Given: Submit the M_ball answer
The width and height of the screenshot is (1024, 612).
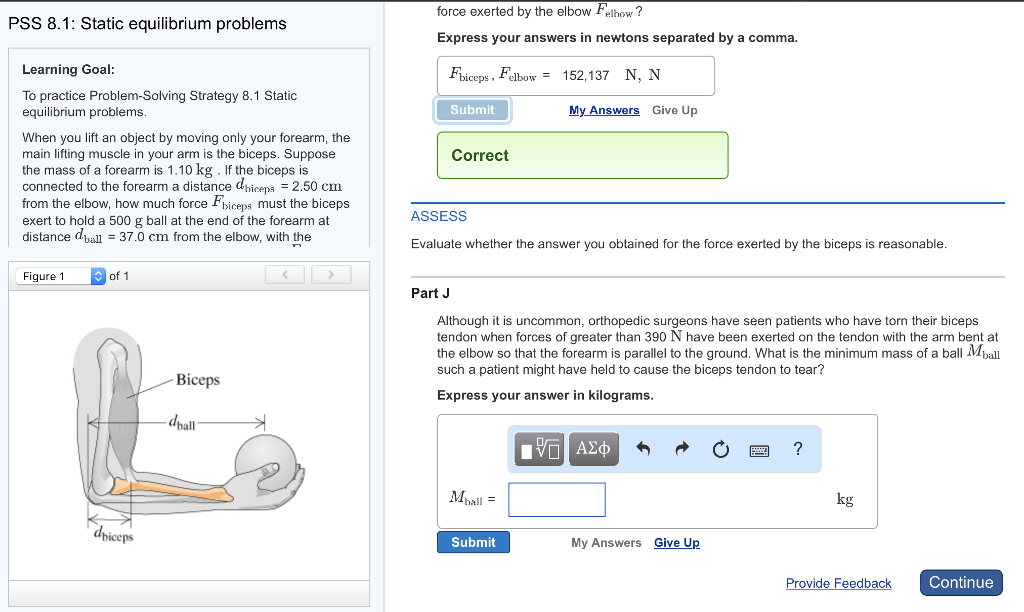Looking at the screenshot, I should 473,541.
